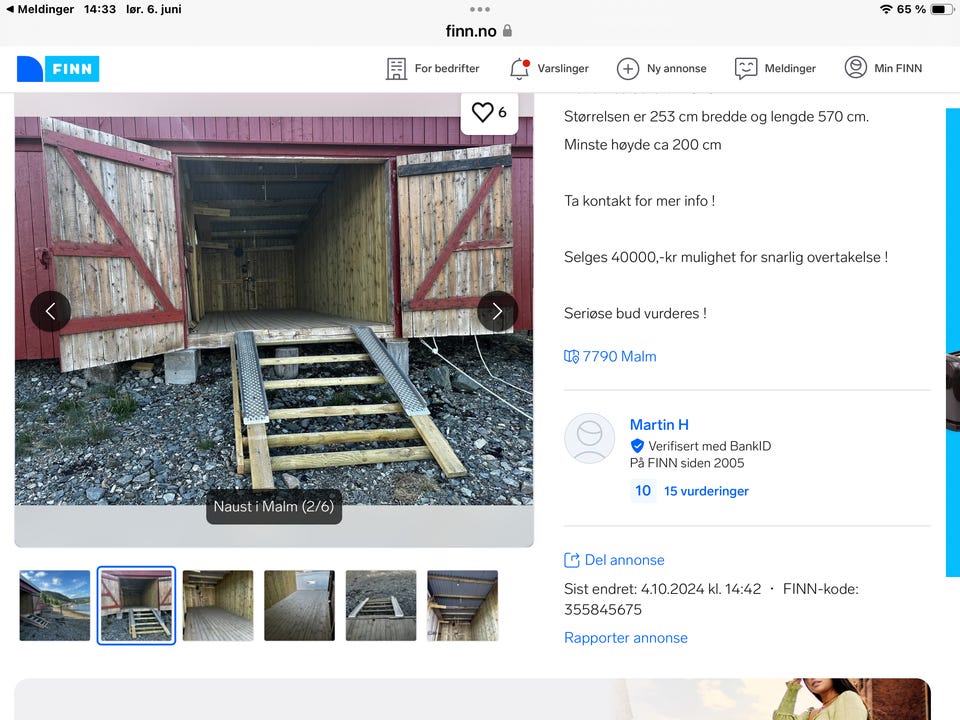Click Rapporter annonse link

pyautogui.click(x=626, y=638)
